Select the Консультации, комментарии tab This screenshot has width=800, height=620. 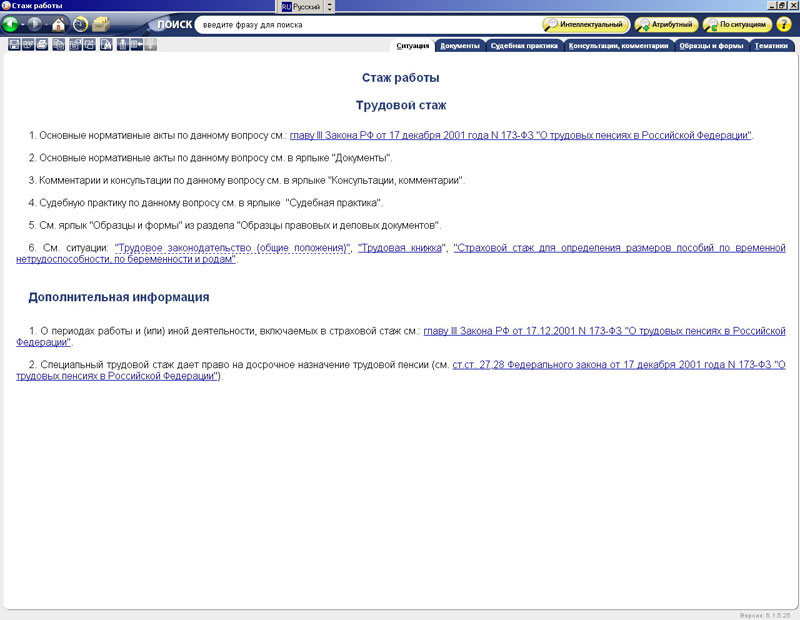tap(618, 46)
